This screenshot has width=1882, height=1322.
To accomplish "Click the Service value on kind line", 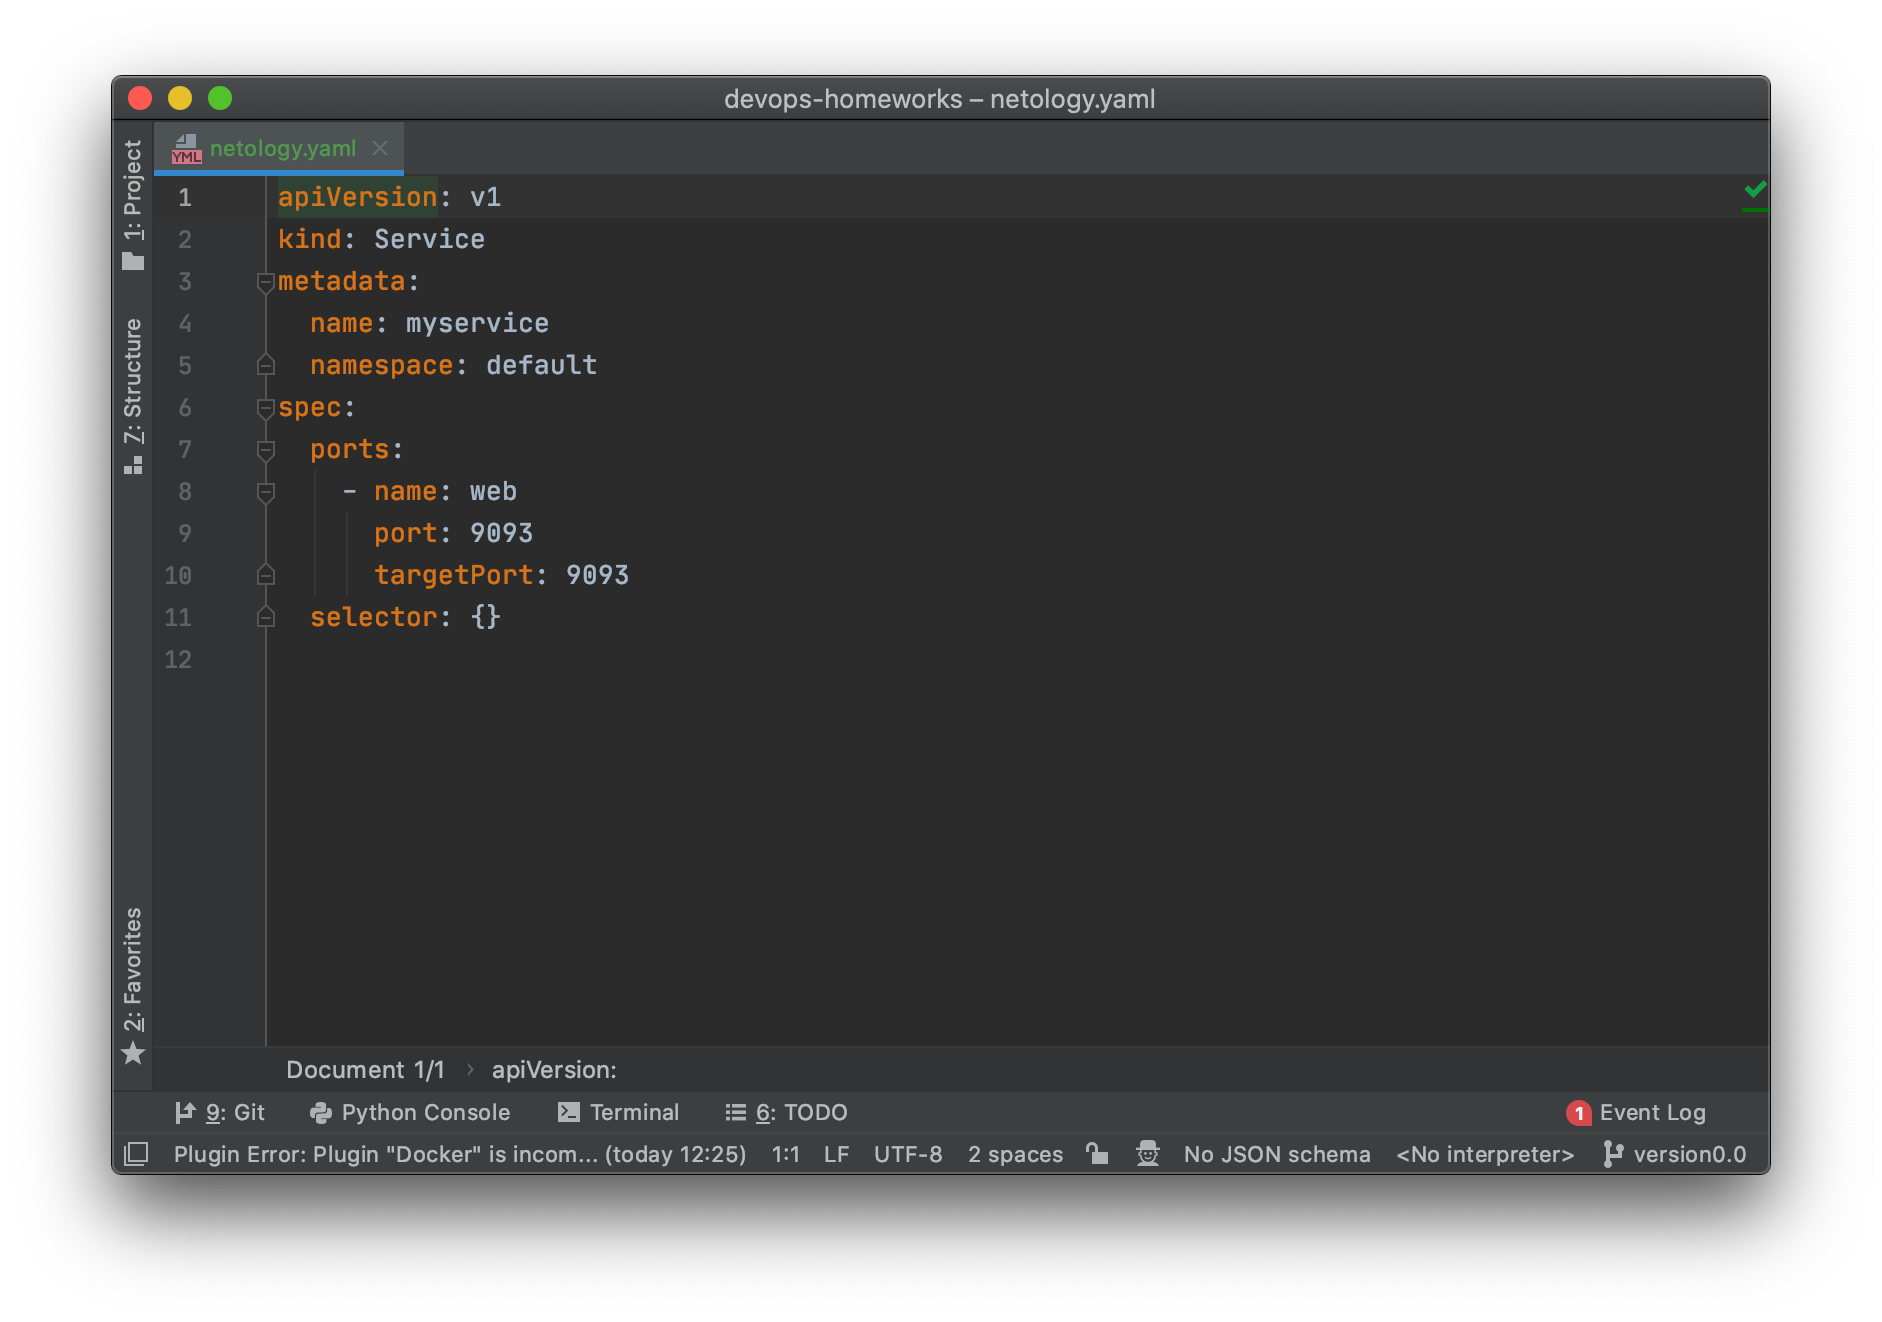I will coord(429,239).
